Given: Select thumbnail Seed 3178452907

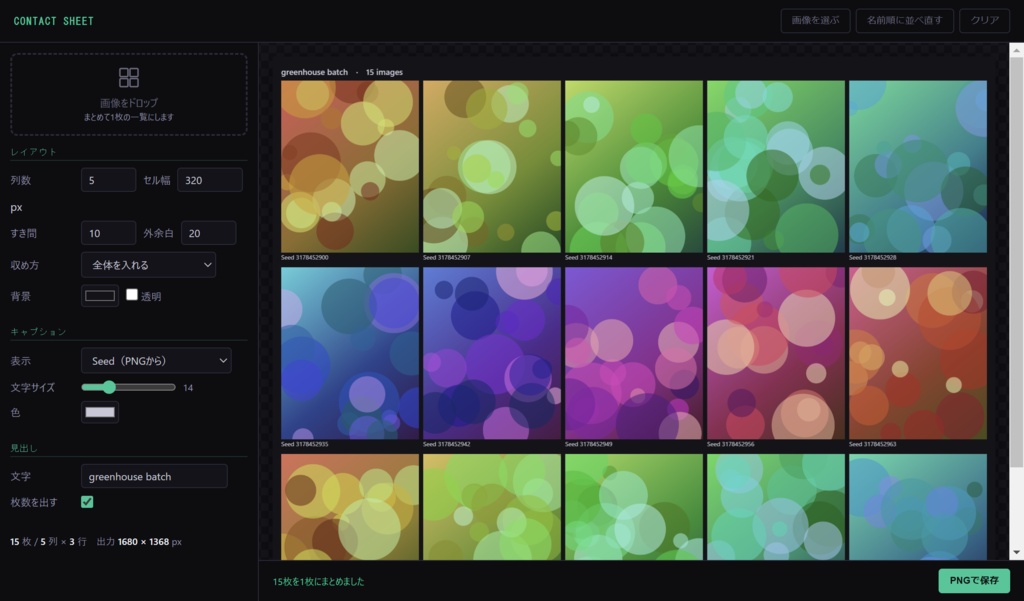Looking at the screenshot, I should coord(492,167).
